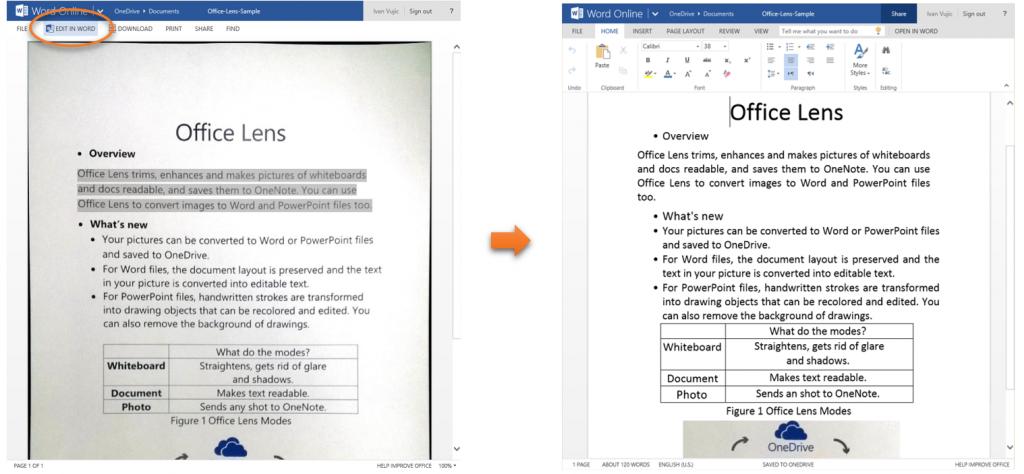Image resolution: width=1024 pixels, height=474 pixels.
Task: Click ABOUT 120 WORDS in the status bar
Action: click(x=626, y=465)
